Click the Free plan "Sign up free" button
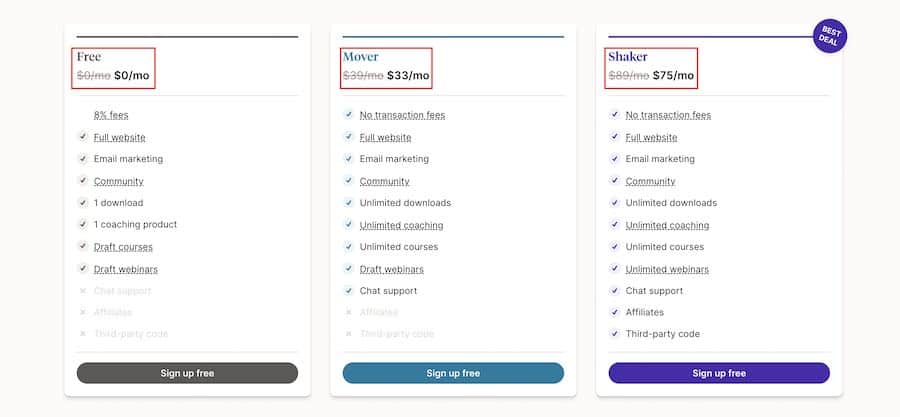 click(x=187, y=373)
